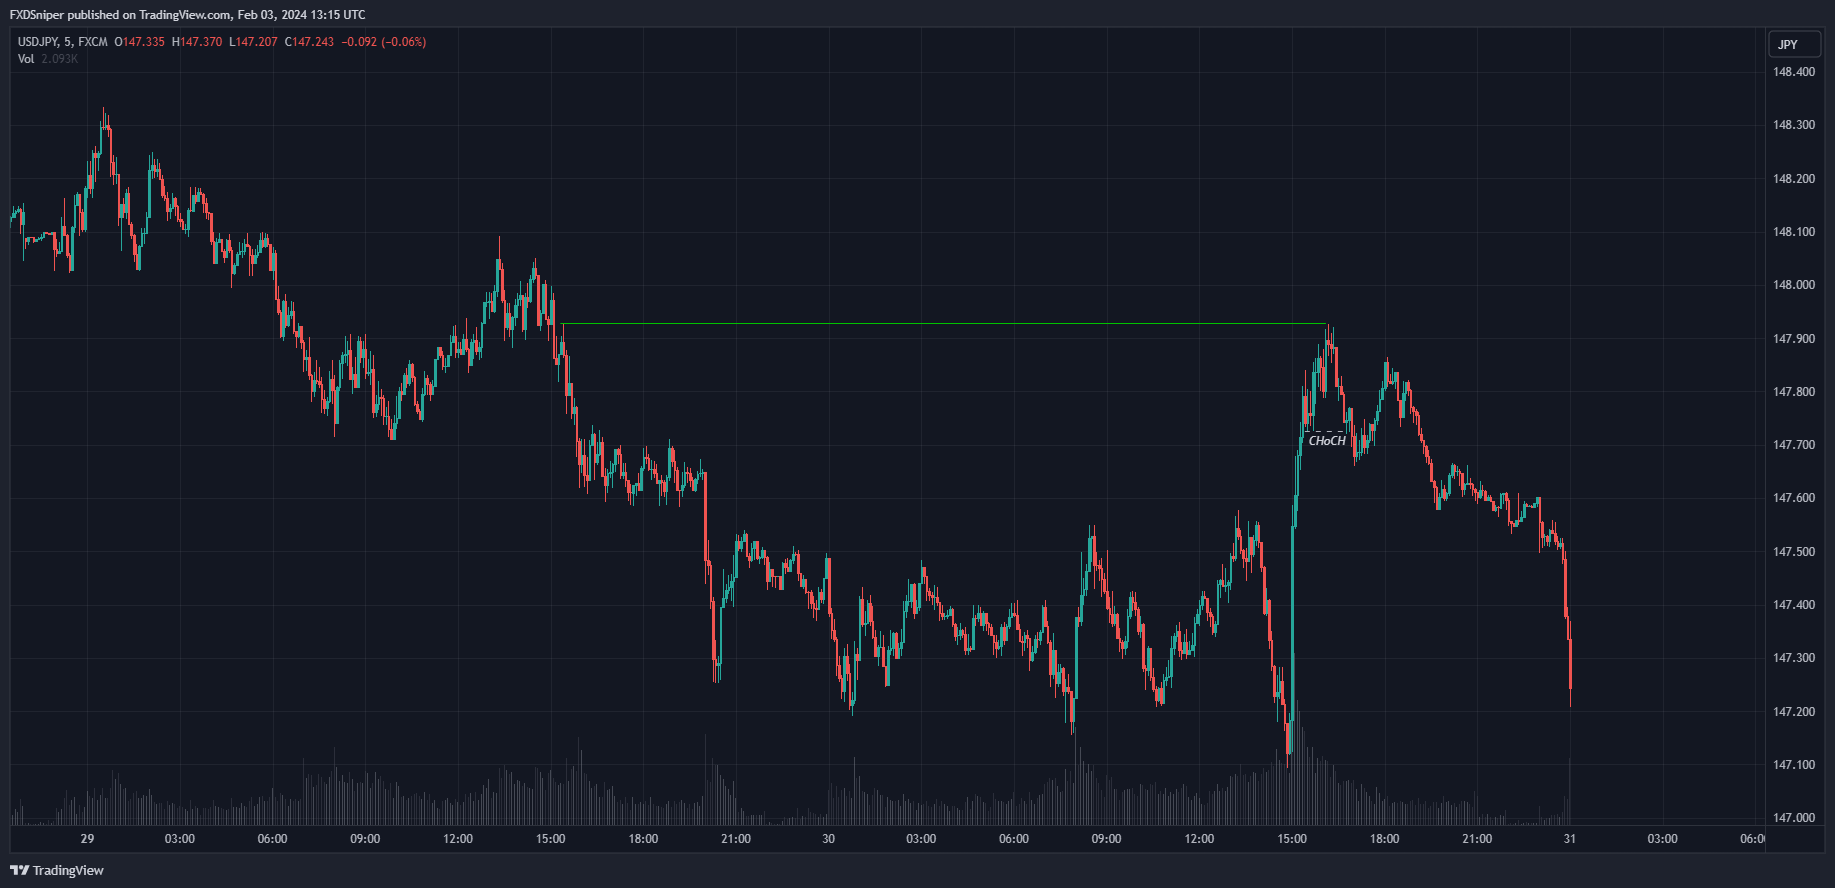Click the FXDSniper publisher header text
This screenshot has height=888, width=1835.
coord(187,14)
